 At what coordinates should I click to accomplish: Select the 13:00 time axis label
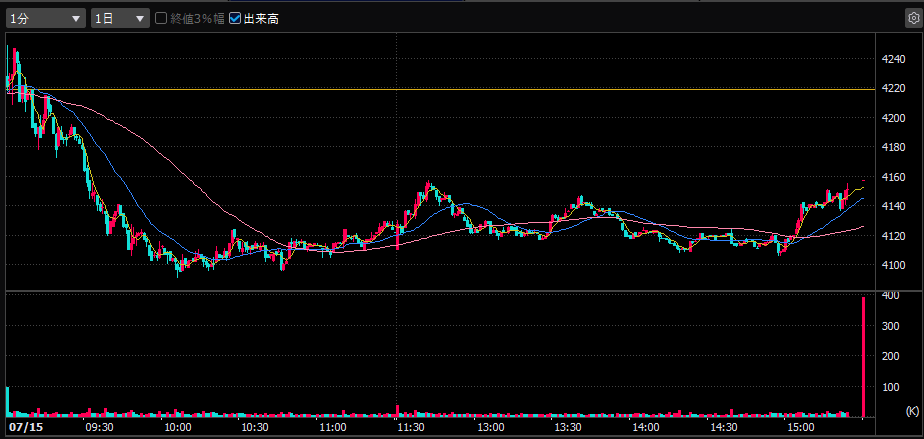(490, 426)
